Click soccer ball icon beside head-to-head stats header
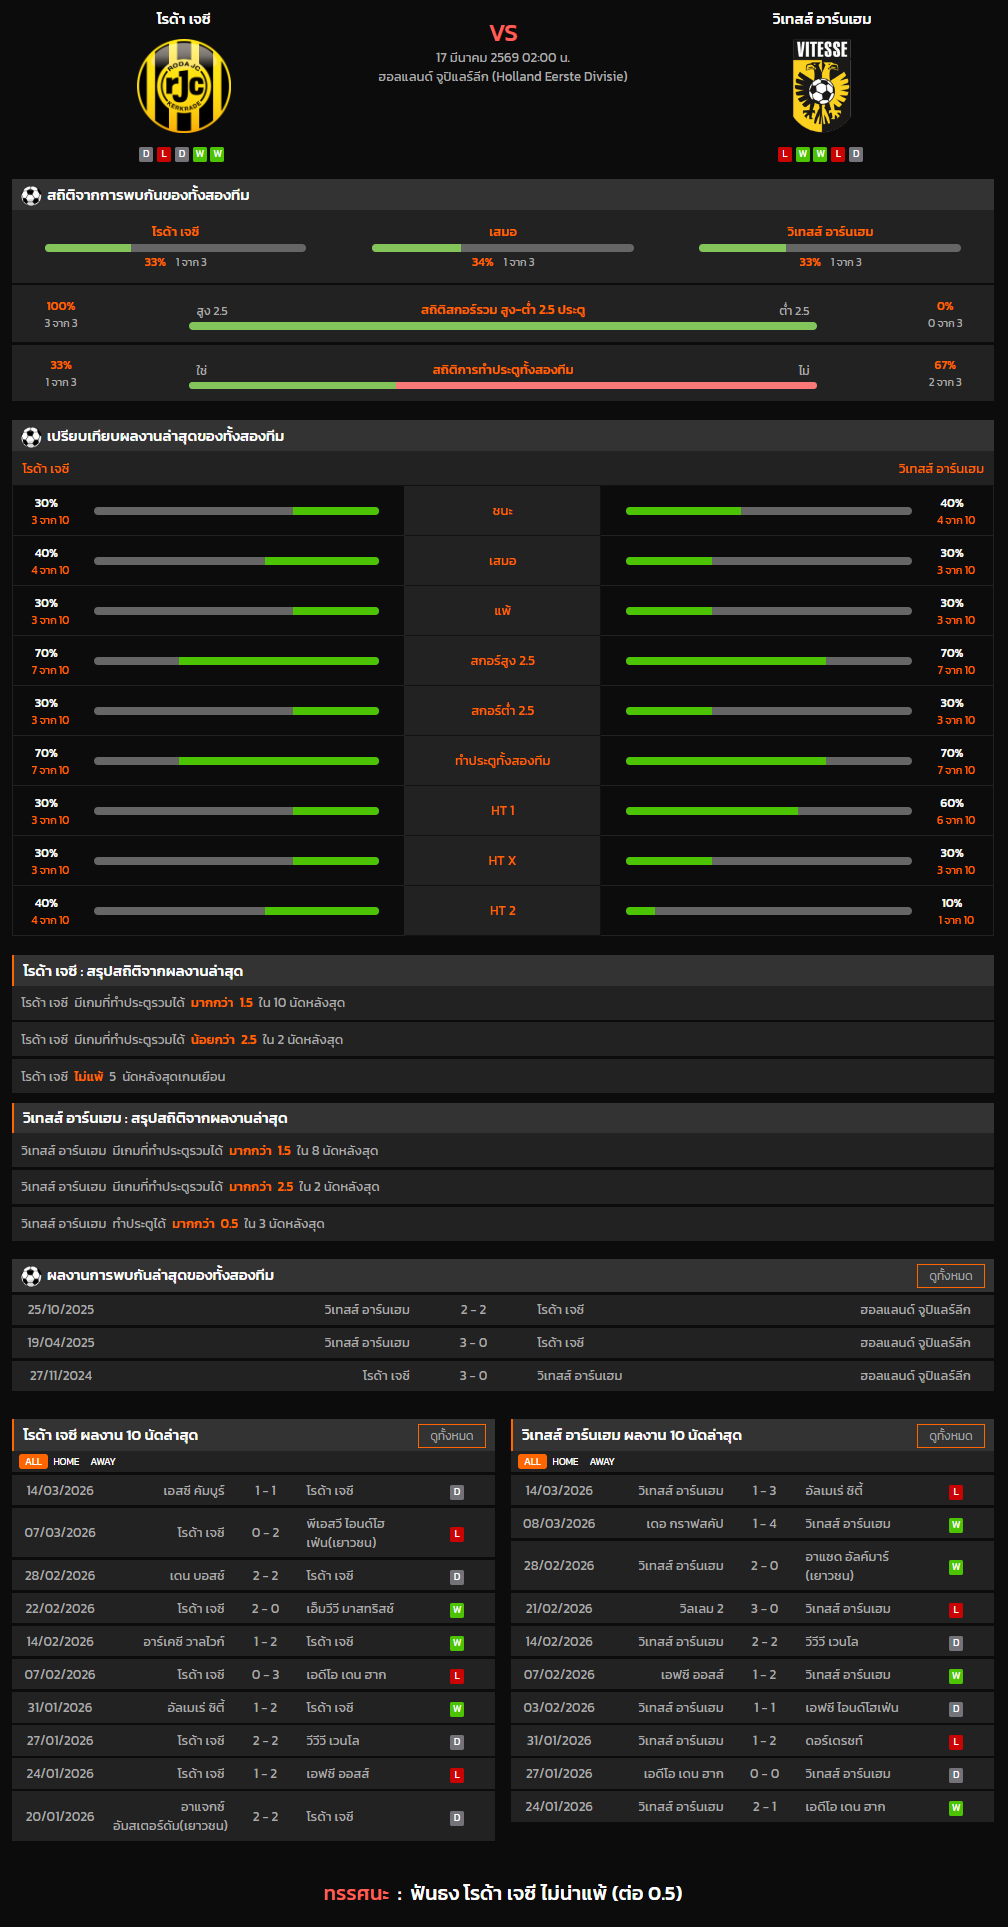Screen dimensions: 1008x1927 tap(31, 196)
